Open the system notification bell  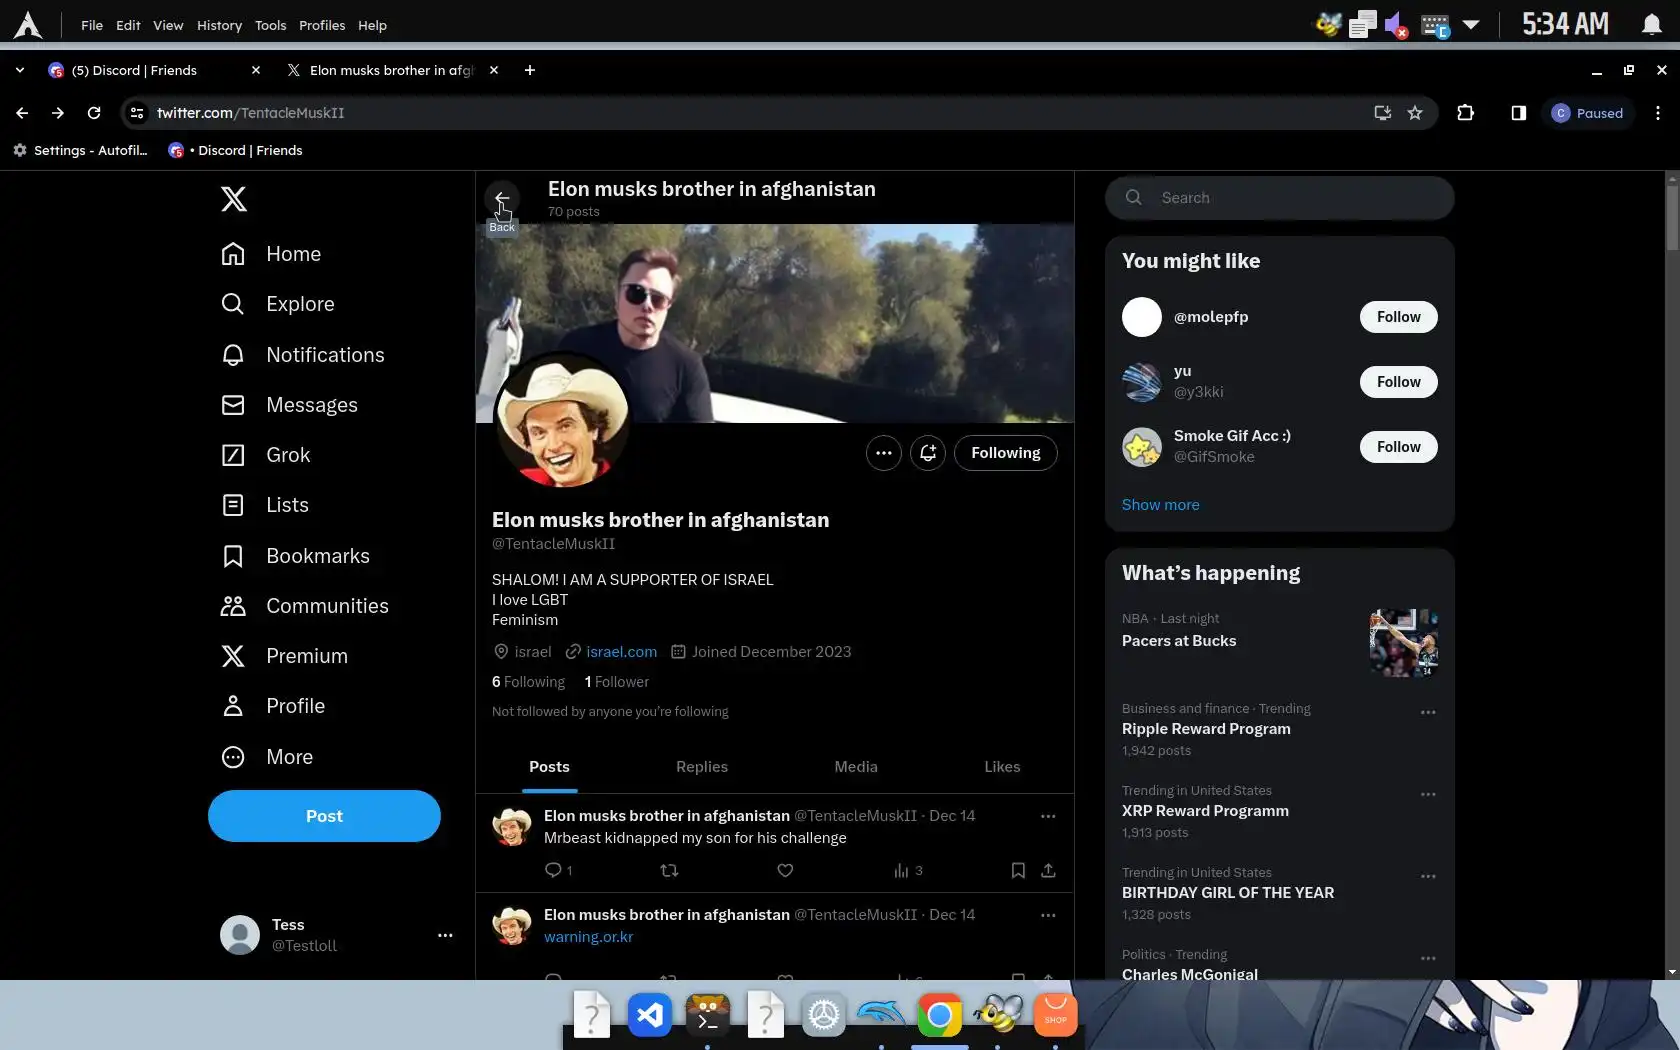pyautogui.click(x=1651, y=25)
